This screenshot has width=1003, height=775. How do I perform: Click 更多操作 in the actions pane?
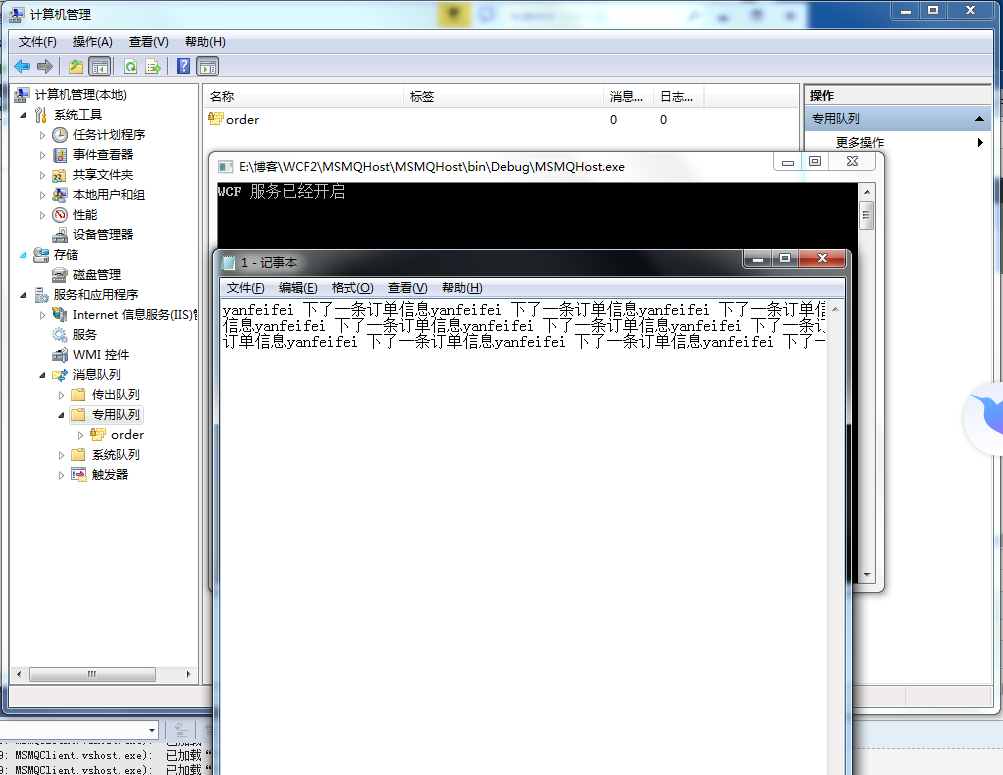tap(860, 143)
